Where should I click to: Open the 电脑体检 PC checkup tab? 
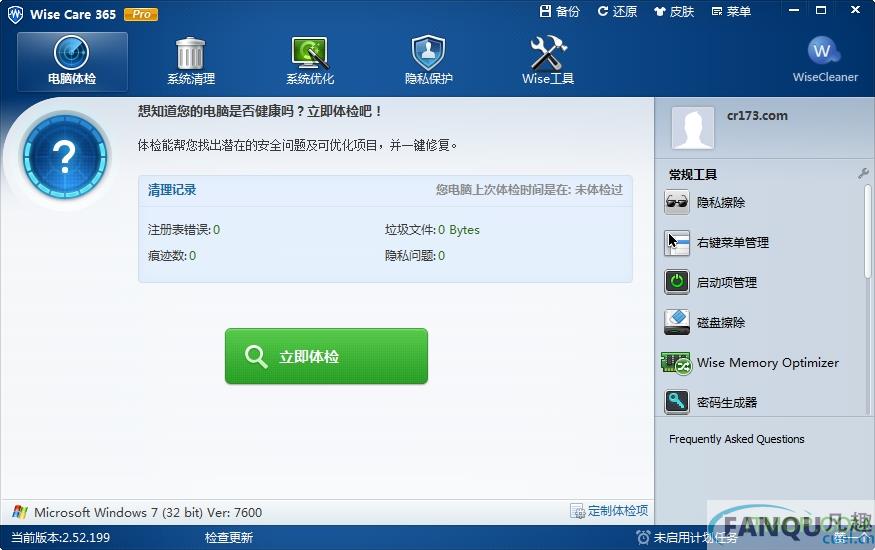tap(72, 61)
